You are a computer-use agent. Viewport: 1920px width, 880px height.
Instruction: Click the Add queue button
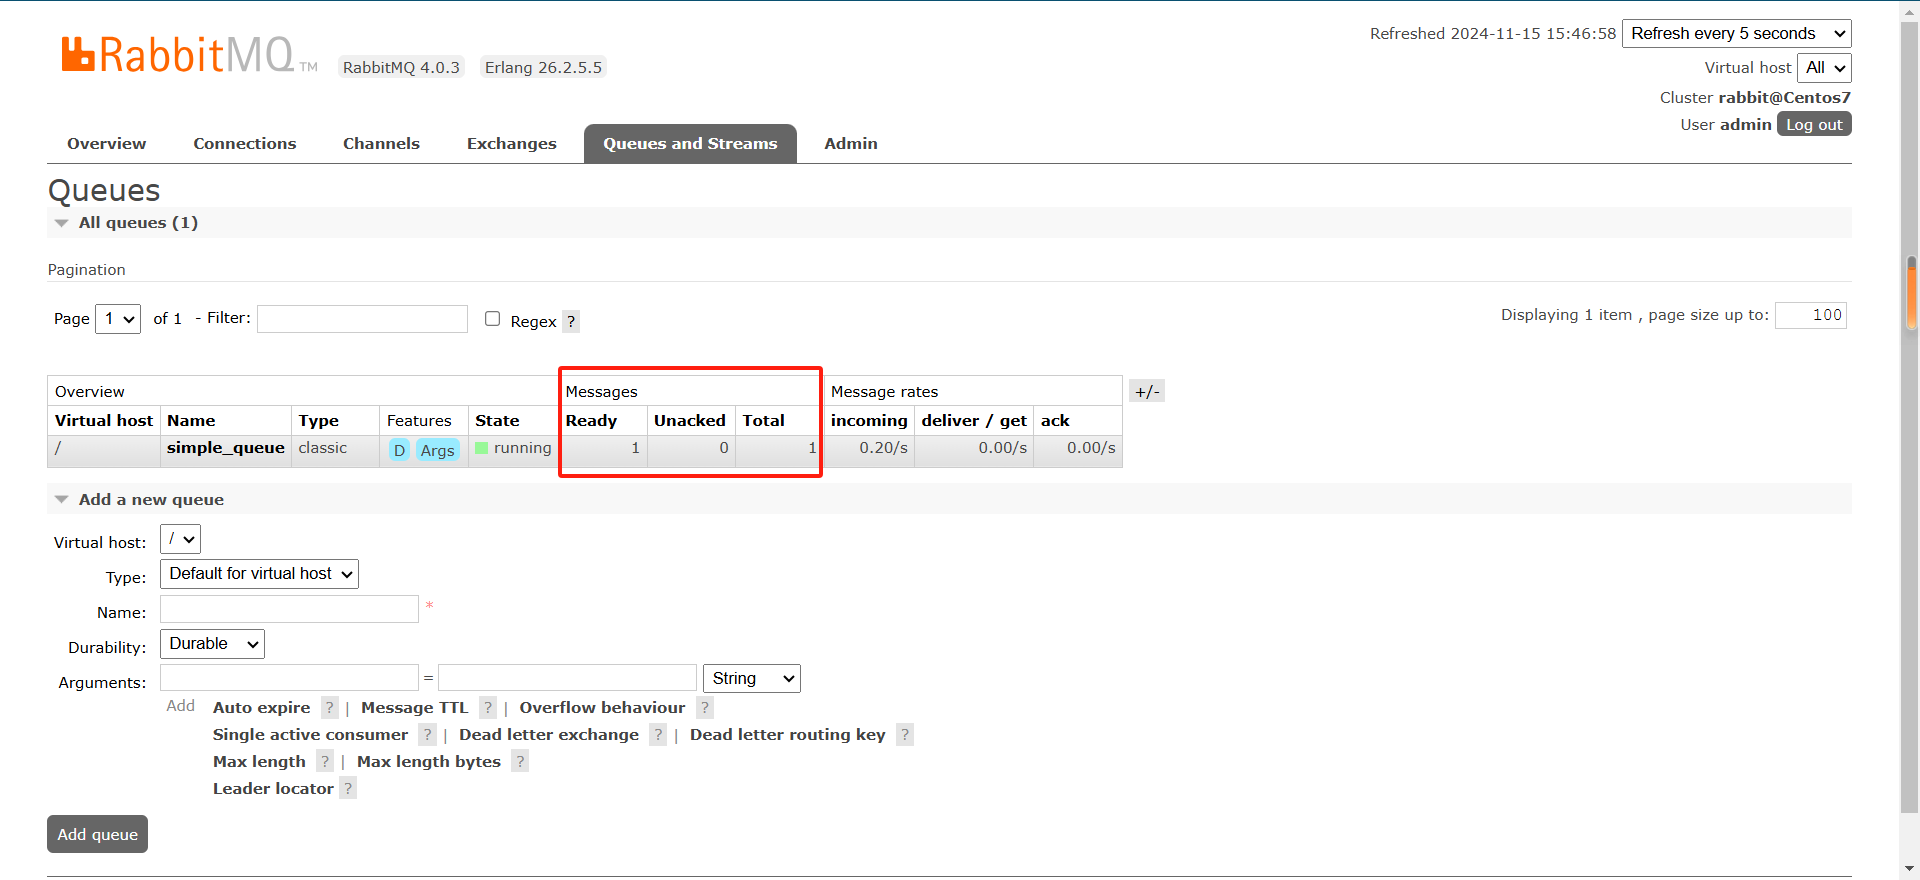97,834
